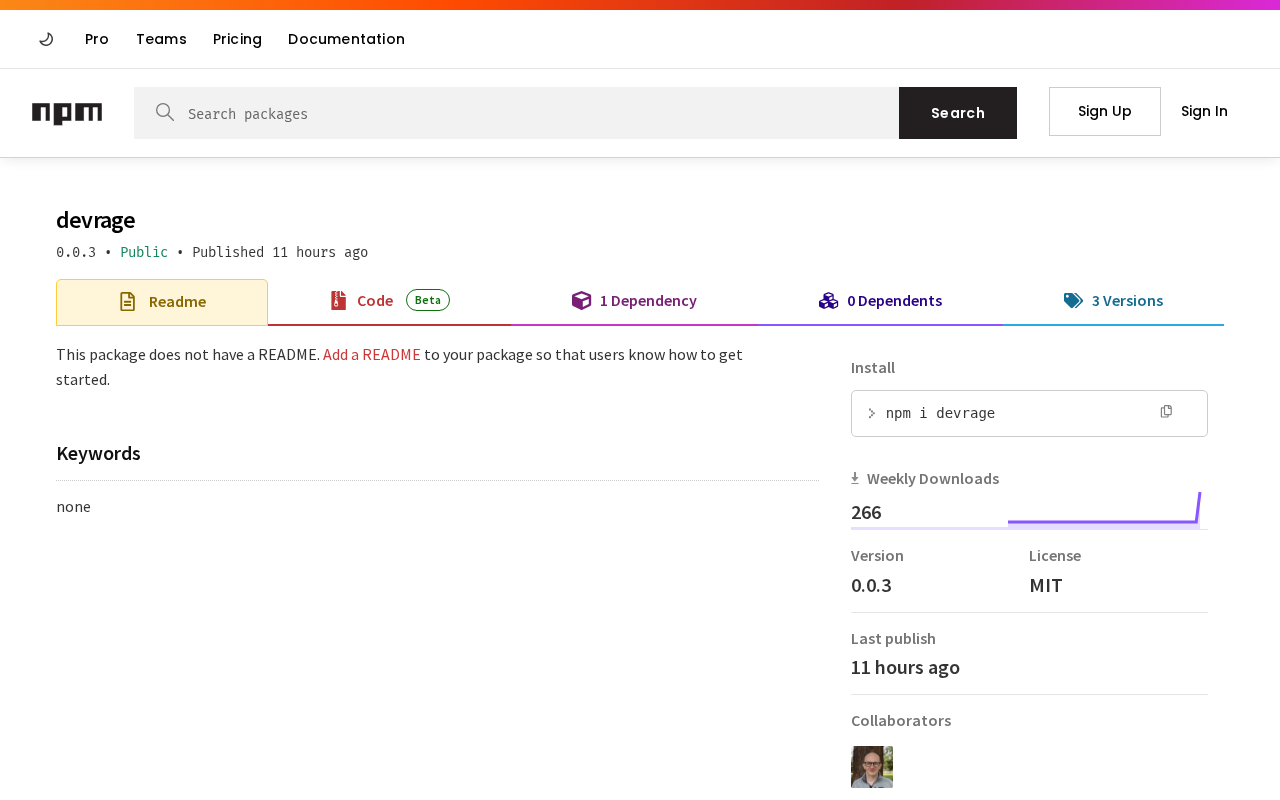Click the Readme tab document icon
This screenshot has width=1280, height=800.
[x=128, y=302]
